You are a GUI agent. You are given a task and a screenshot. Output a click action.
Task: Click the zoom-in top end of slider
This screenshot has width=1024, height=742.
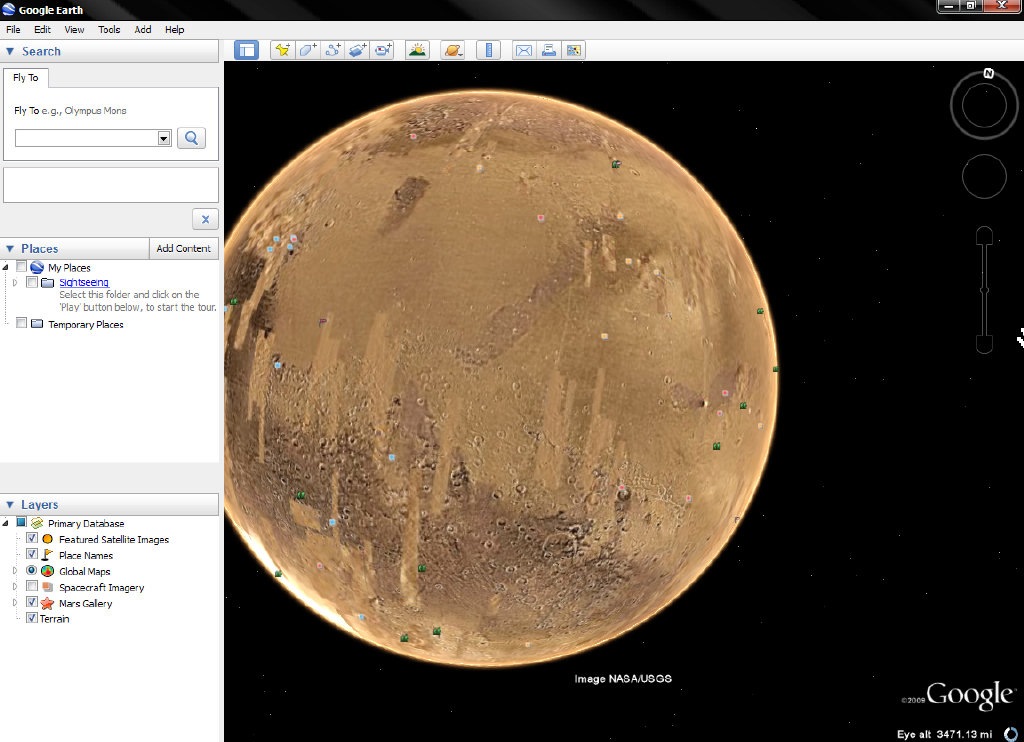984,235
